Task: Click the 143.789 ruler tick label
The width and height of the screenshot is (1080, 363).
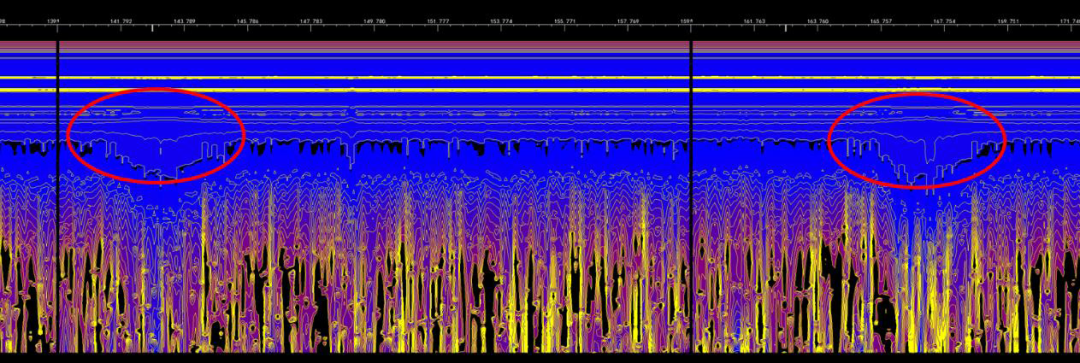Action: tap(185, 21)
